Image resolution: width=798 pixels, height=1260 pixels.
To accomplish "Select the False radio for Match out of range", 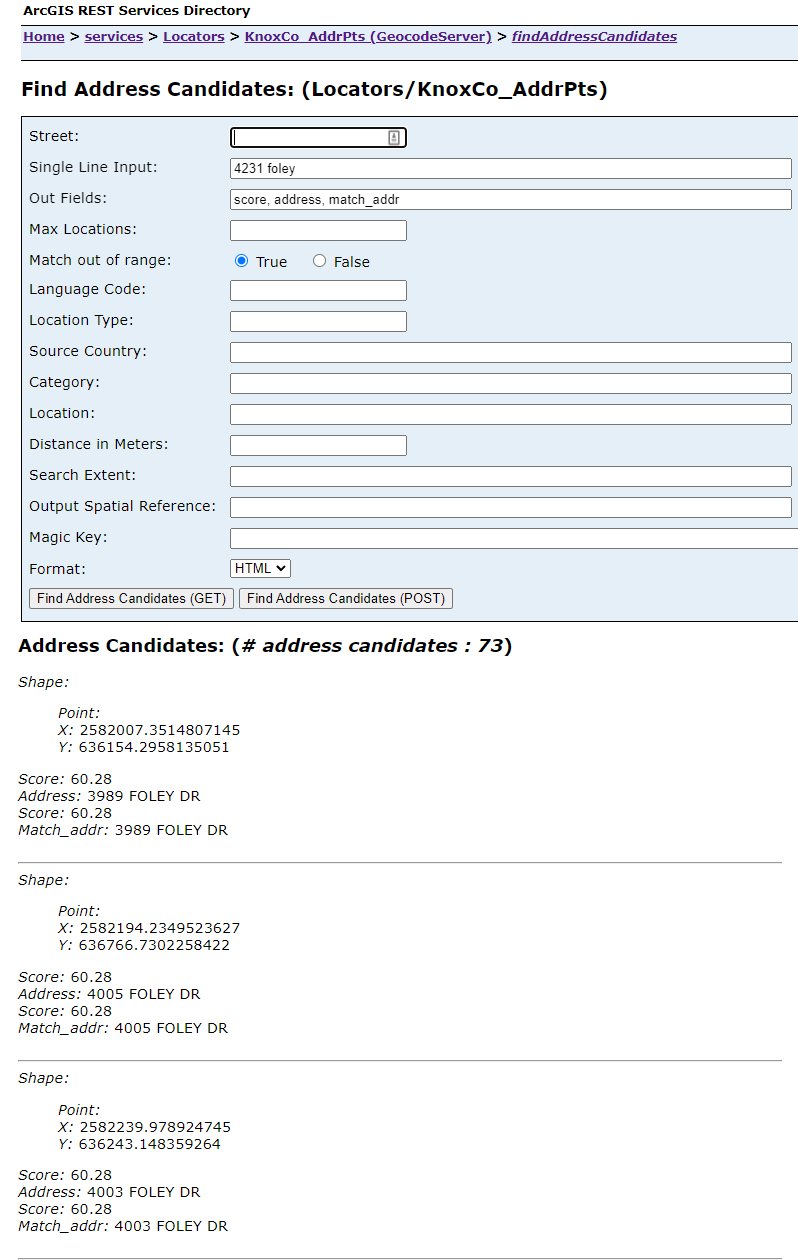I will [x=319, y=261].
